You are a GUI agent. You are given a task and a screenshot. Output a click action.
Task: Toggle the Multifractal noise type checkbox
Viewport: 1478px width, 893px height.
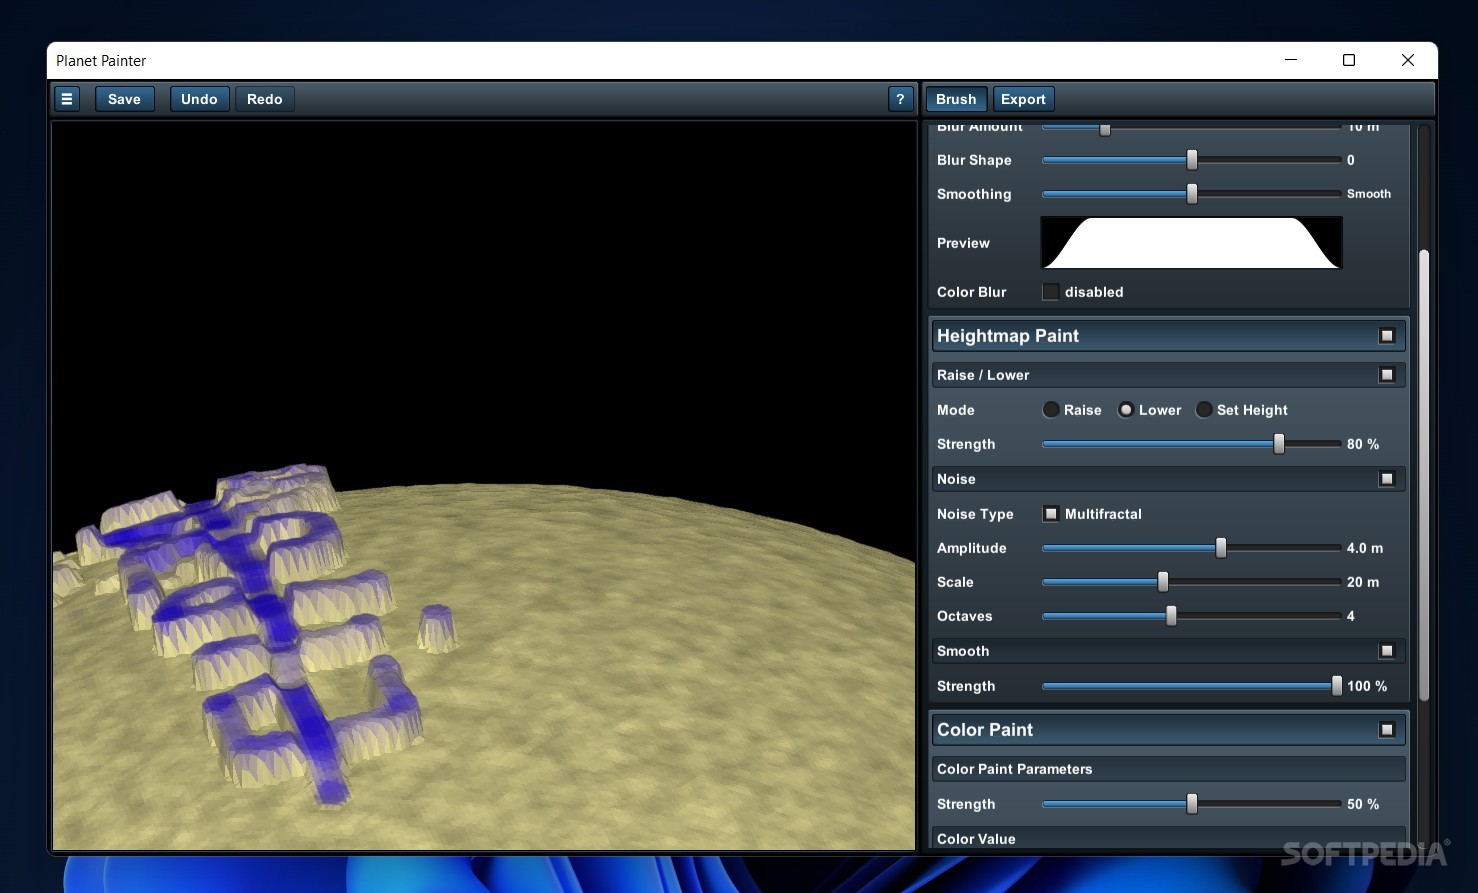1051,514
